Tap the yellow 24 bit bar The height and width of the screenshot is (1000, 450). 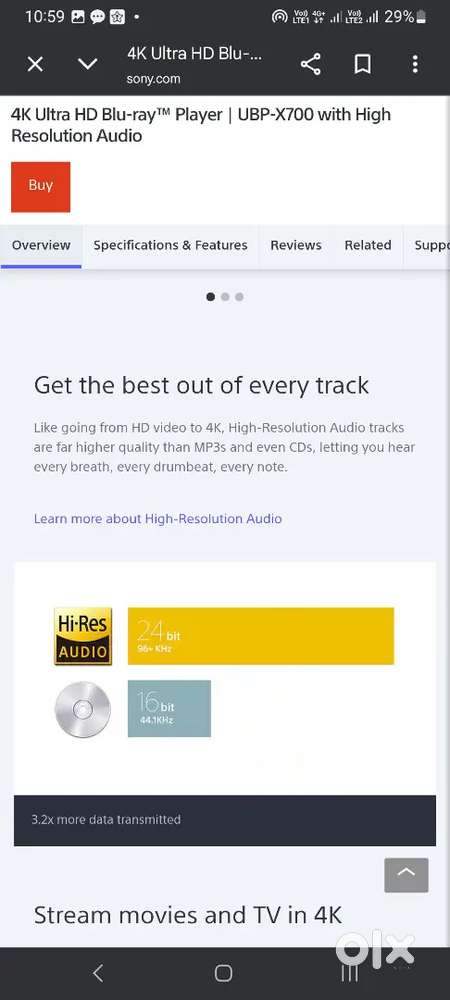261,636
